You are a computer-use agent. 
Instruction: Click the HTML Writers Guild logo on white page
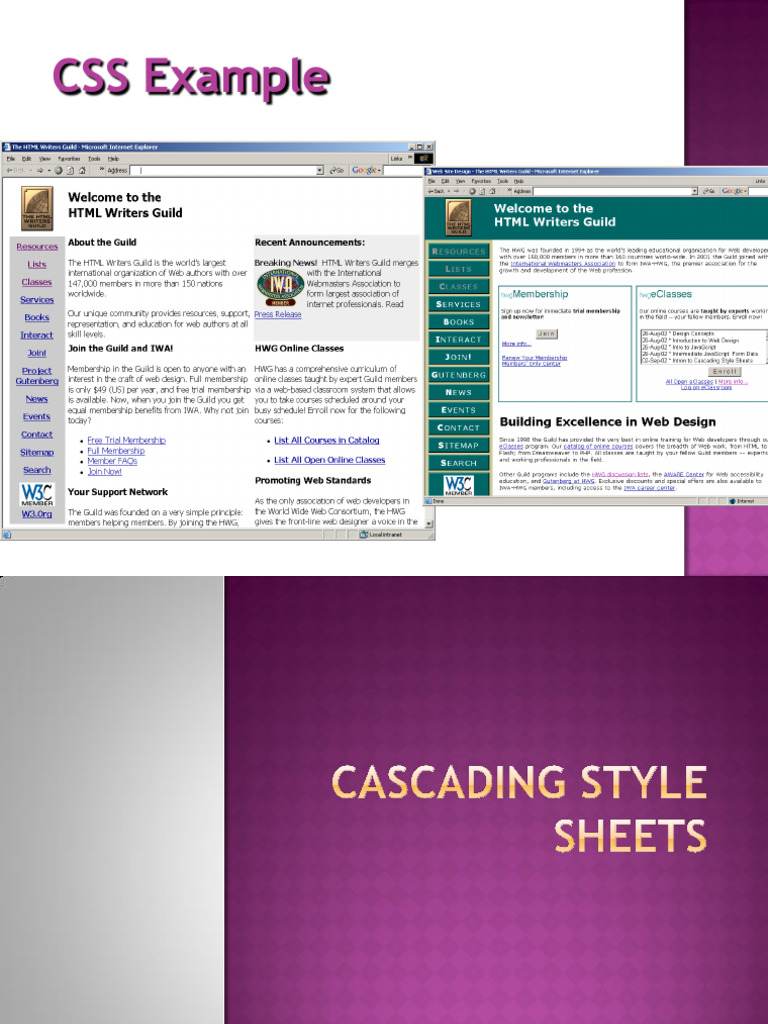click(x=37, y=208)
